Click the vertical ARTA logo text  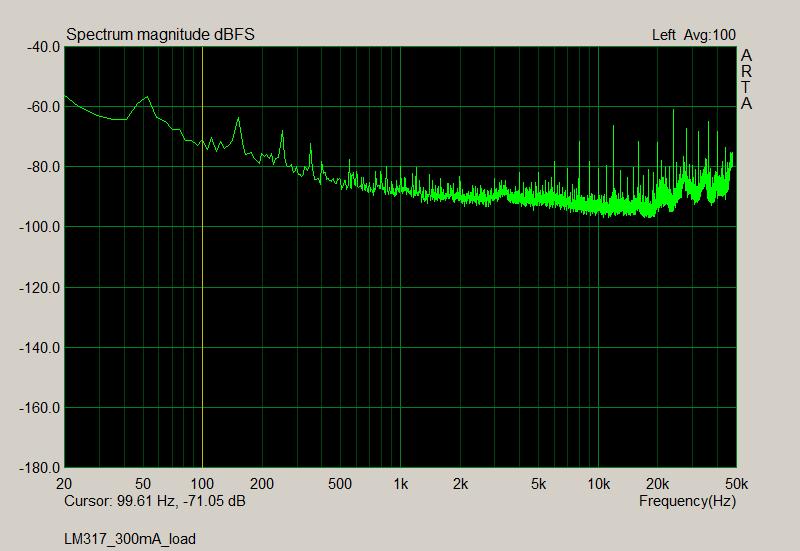(x=746, y=79)
